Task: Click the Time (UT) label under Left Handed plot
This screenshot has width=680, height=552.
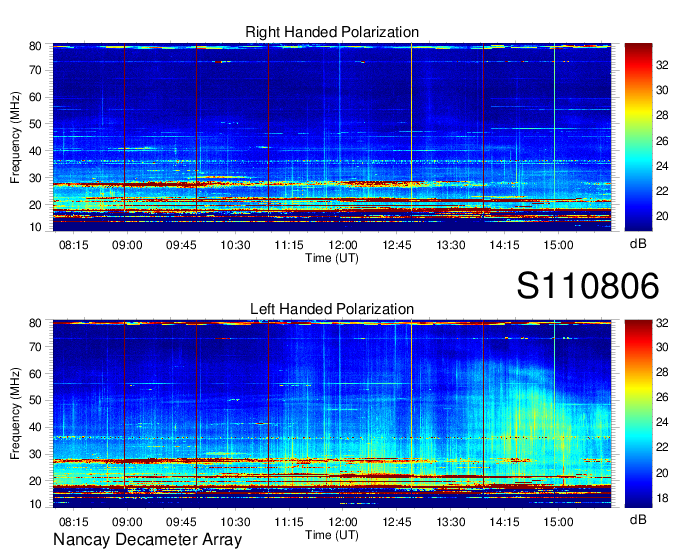Action: click(x=332, y=535)
